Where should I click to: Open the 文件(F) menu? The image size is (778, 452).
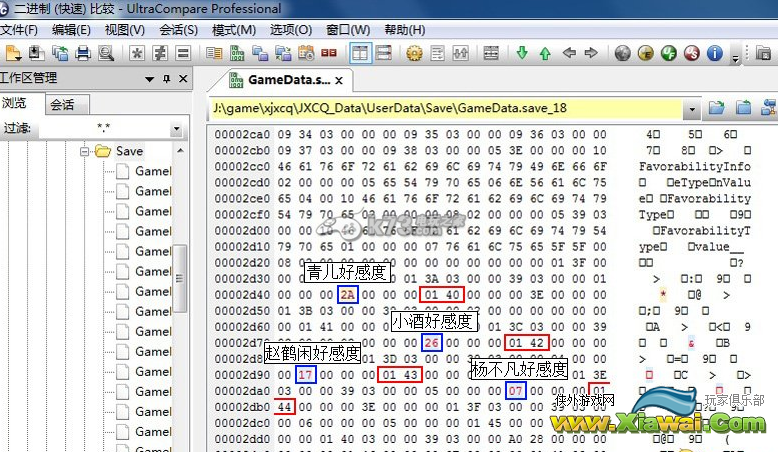click(x=19, y=30)
